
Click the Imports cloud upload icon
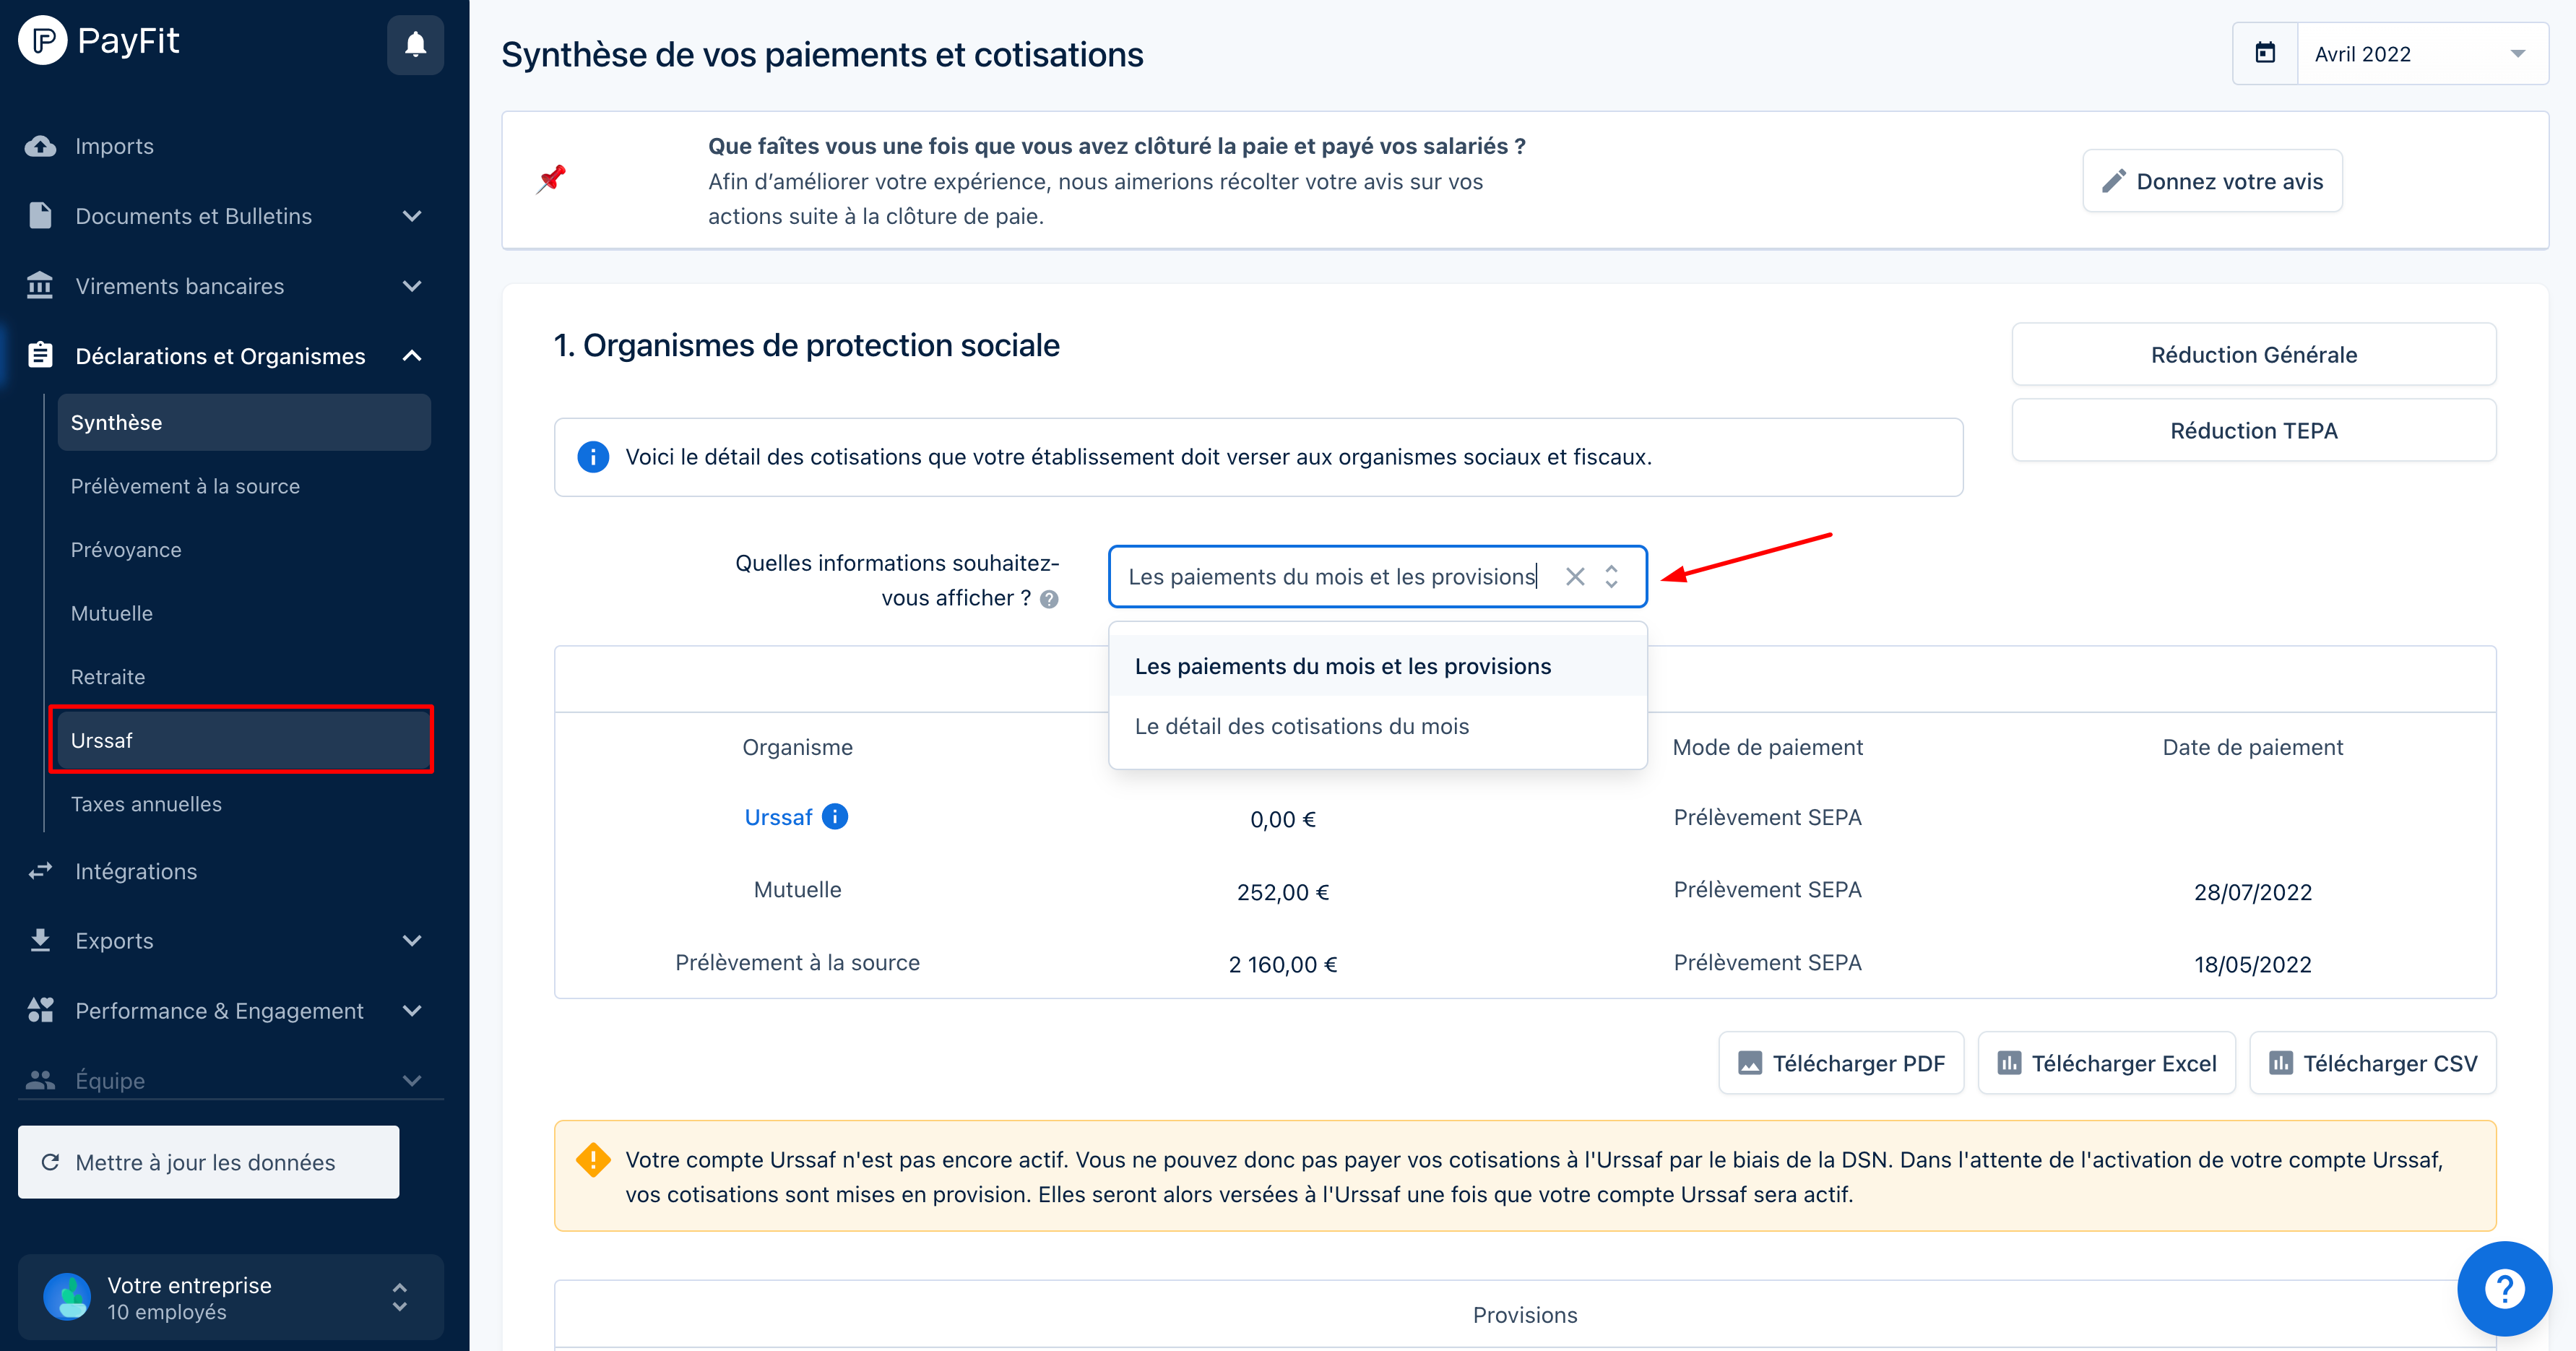point(39,145)
